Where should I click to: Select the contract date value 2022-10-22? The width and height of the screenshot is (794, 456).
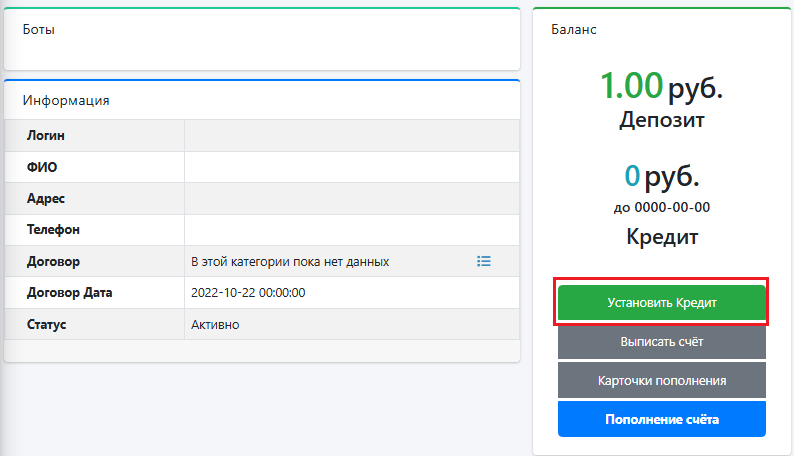pos(248,293)
